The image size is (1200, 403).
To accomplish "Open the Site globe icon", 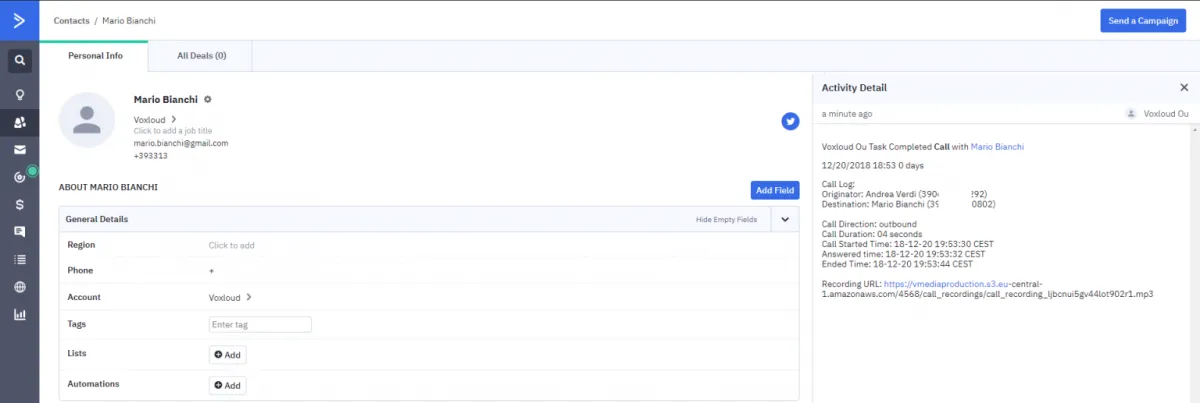I will pyautogui.click(x=19, y=287).
